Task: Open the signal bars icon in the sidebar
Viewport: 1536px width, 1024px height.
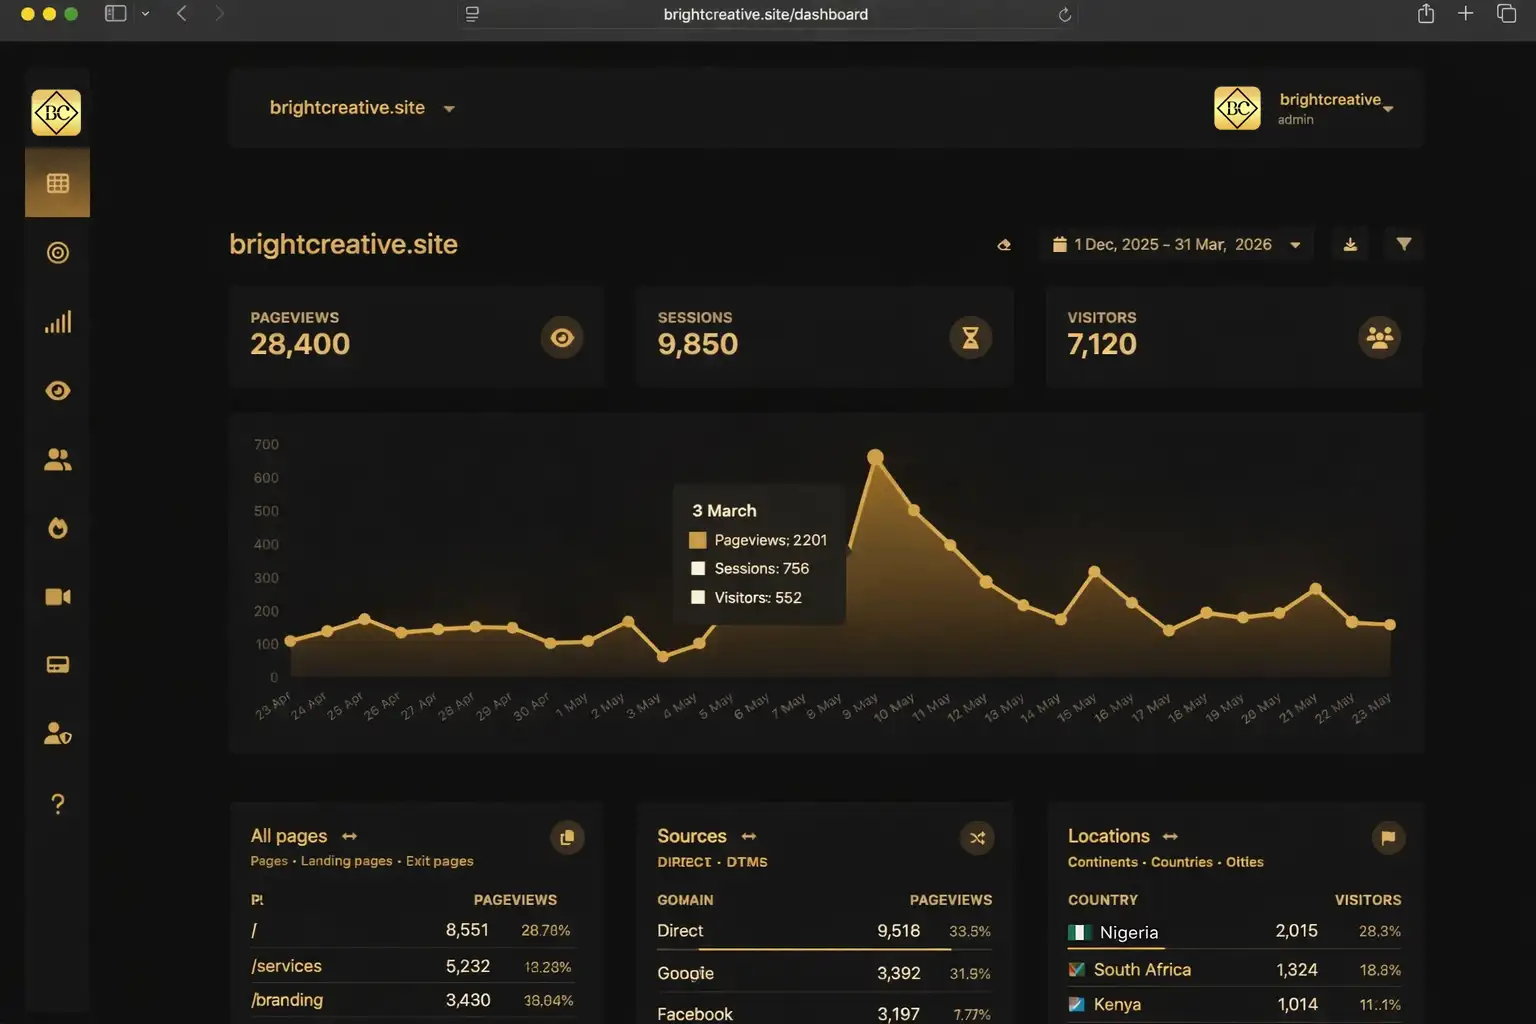Action: [x=58, y=322]
